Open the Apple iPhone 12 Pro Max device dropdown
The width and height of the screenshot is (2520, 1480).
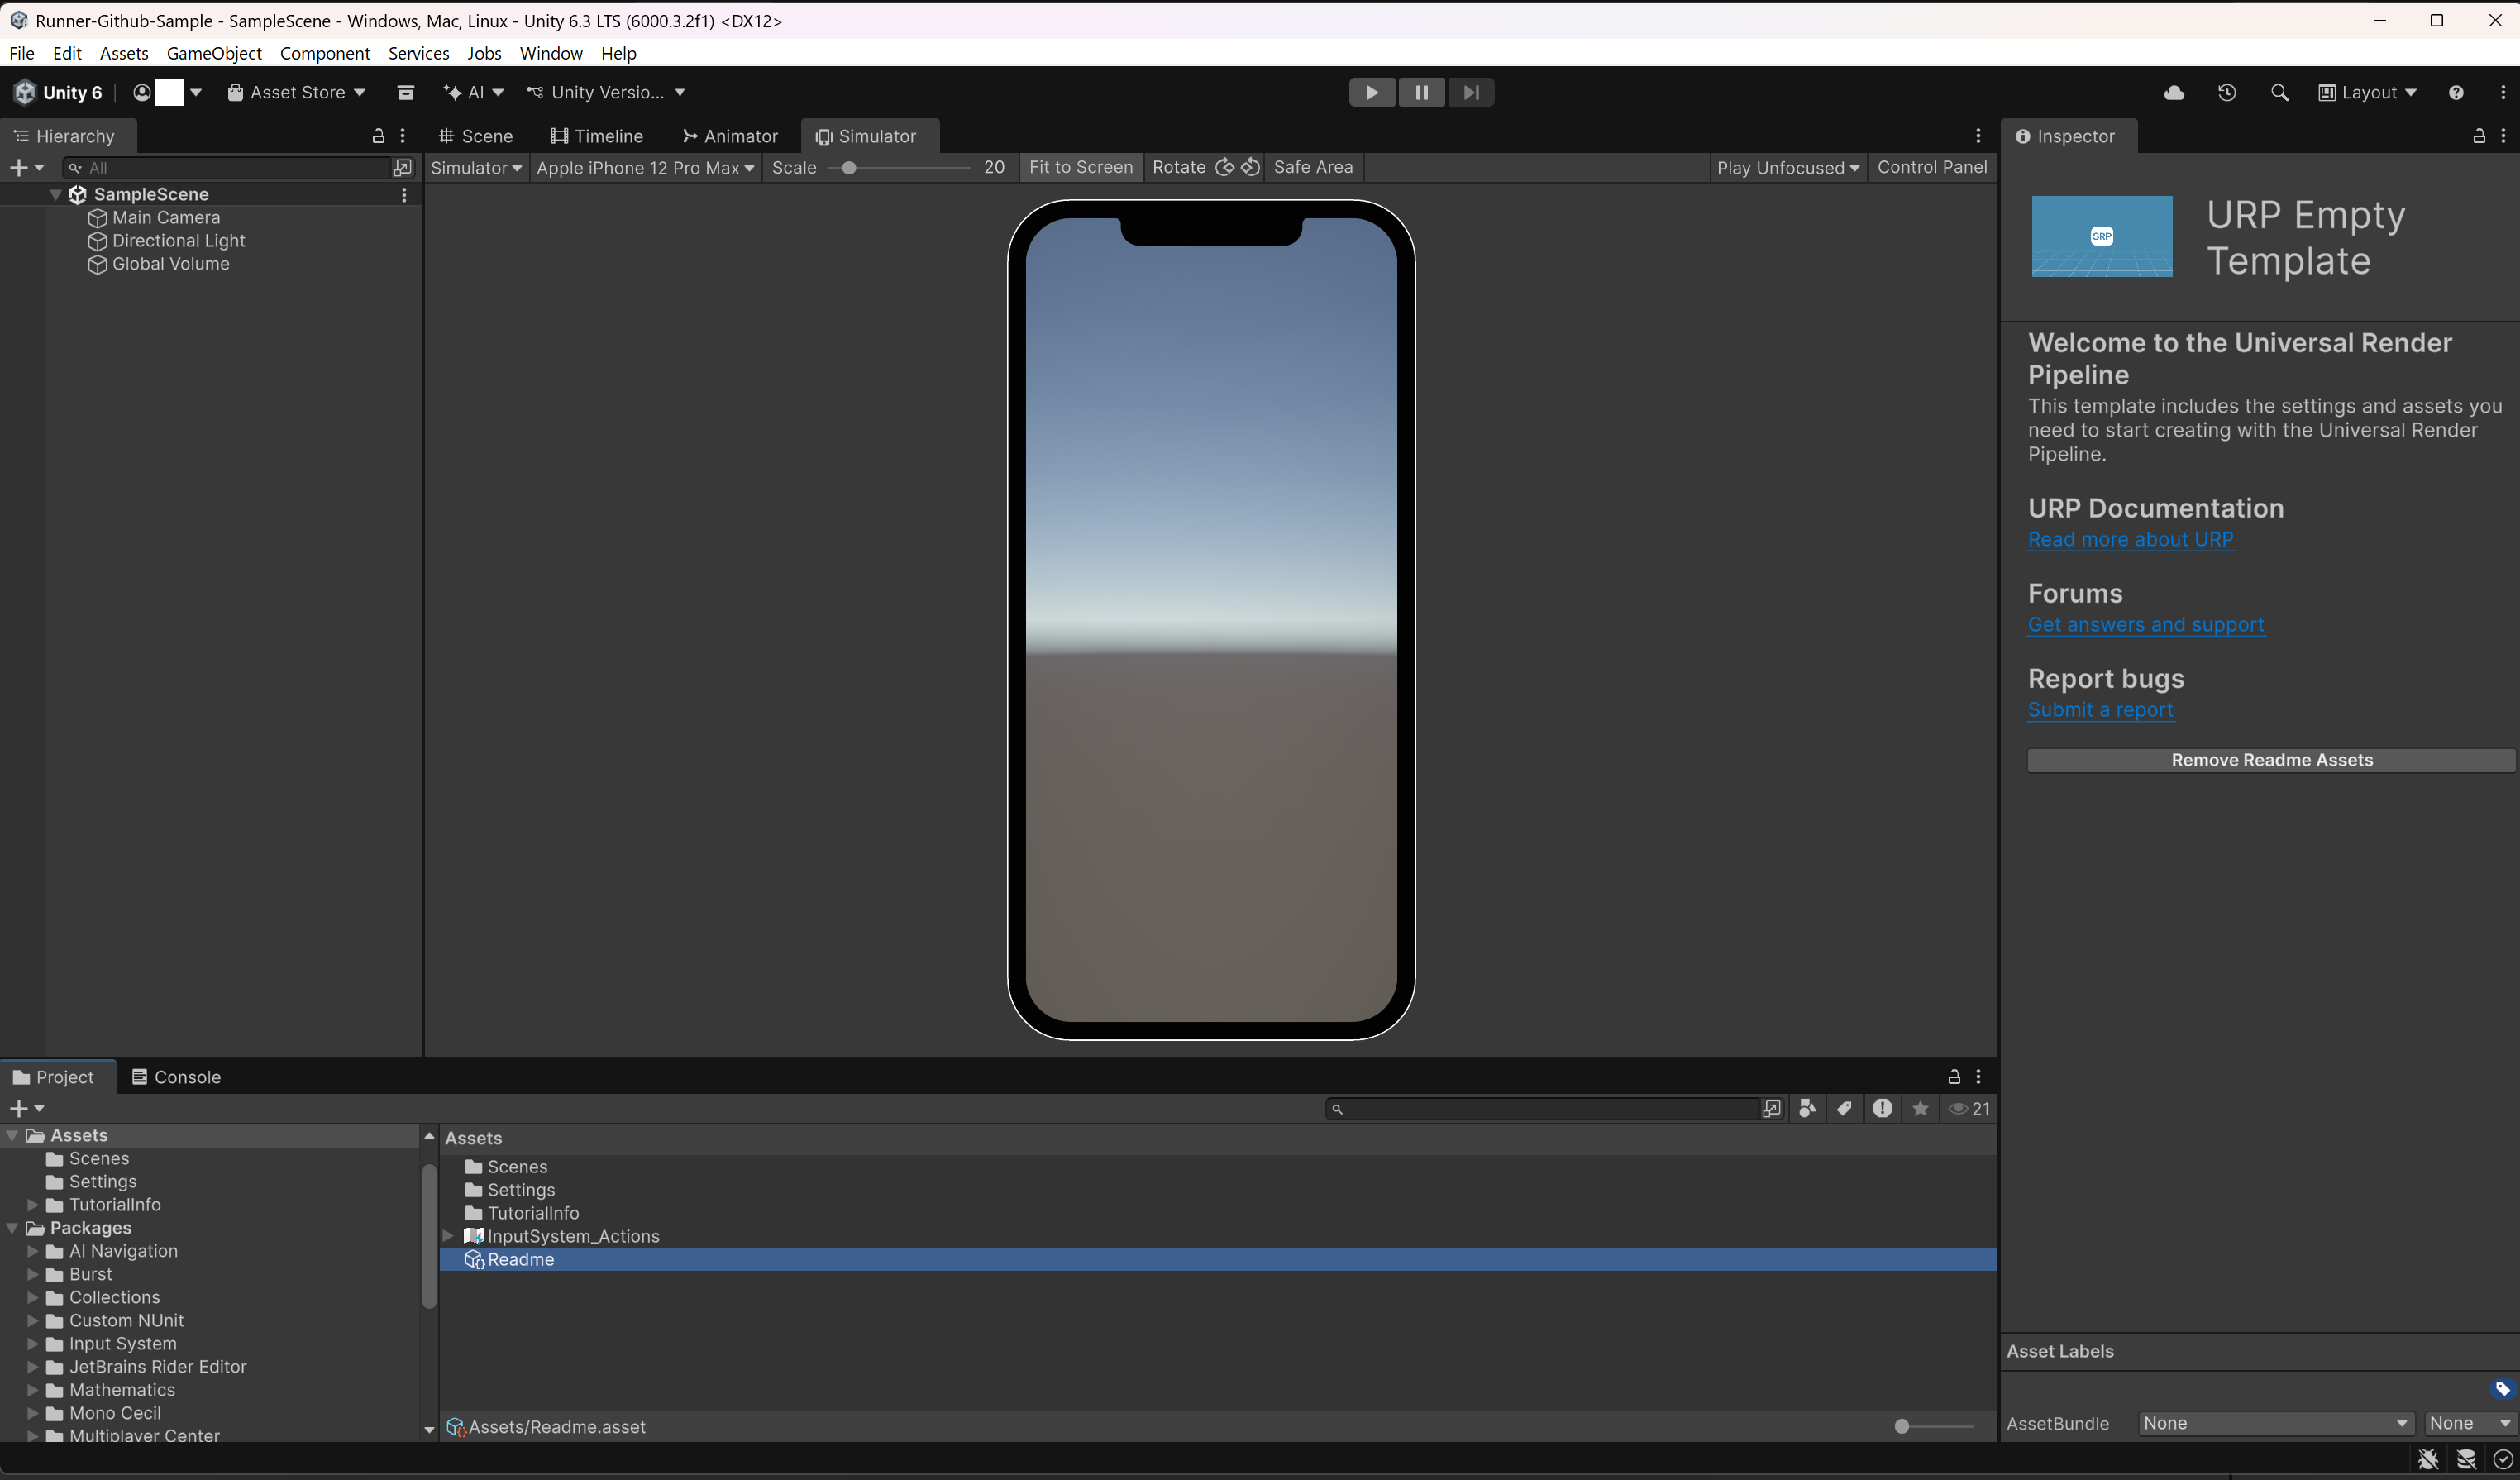click(645, 167)
